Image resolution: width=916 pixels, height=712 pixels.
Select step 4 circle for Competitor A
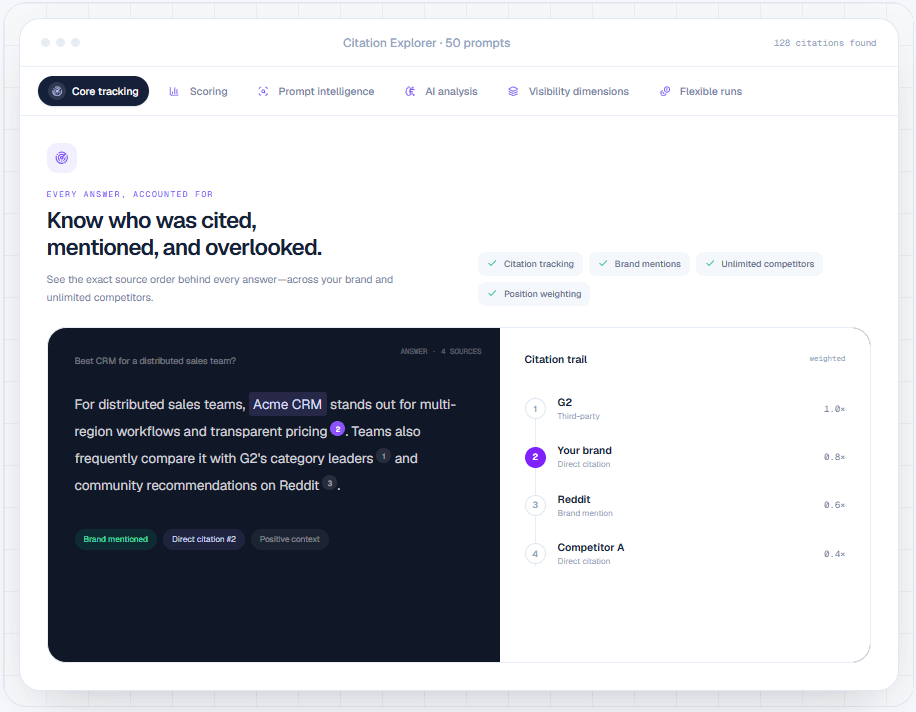pos(535,554)
